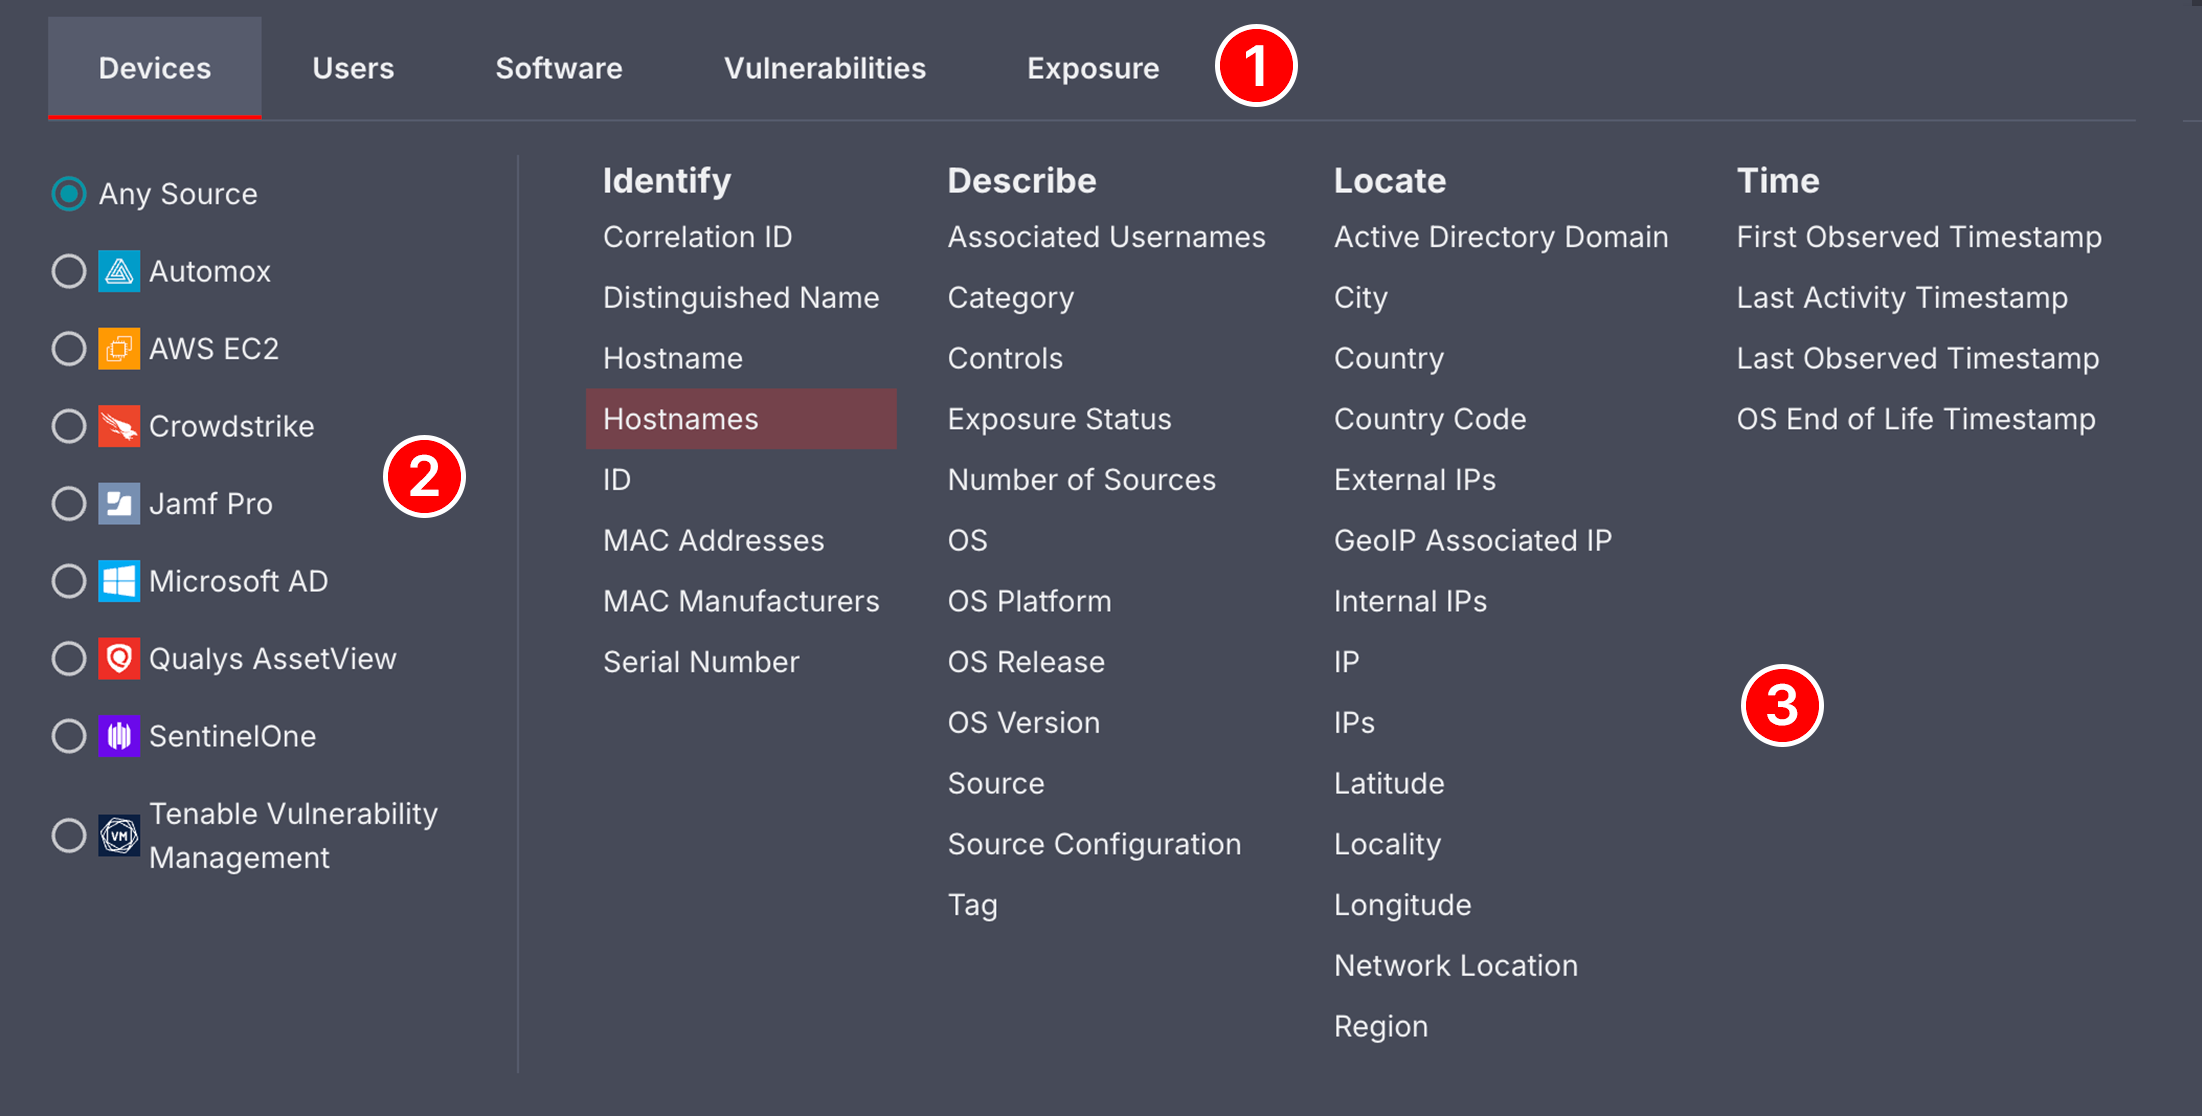Select the Any Source radio button

coord(68,193)
